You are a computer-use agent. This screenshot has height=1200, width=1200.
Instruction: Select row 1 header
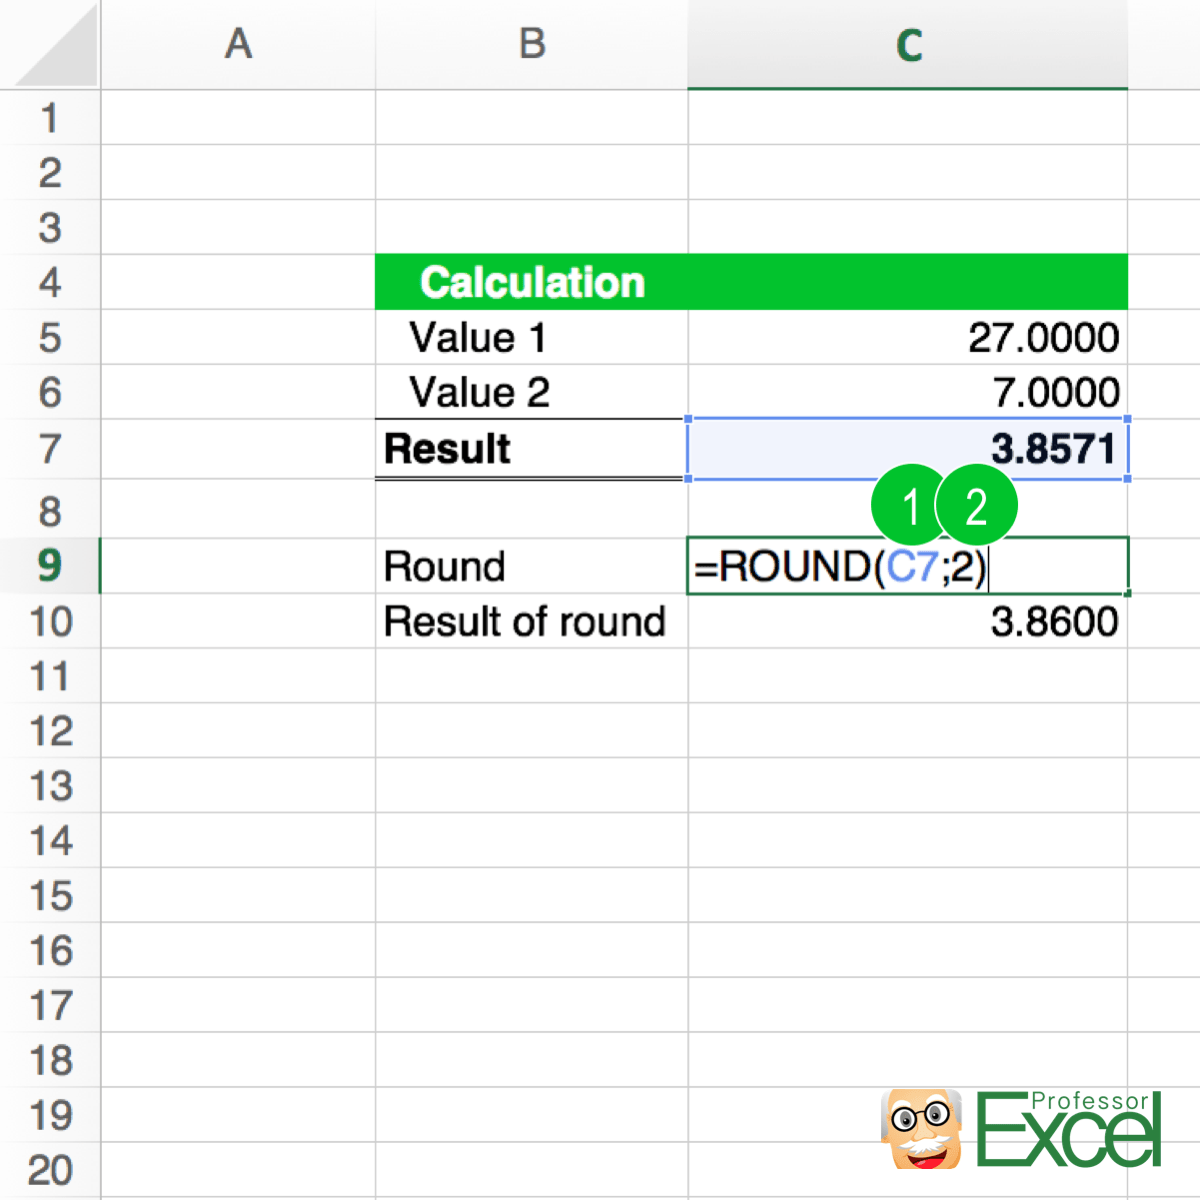click(x=50, y=118)
